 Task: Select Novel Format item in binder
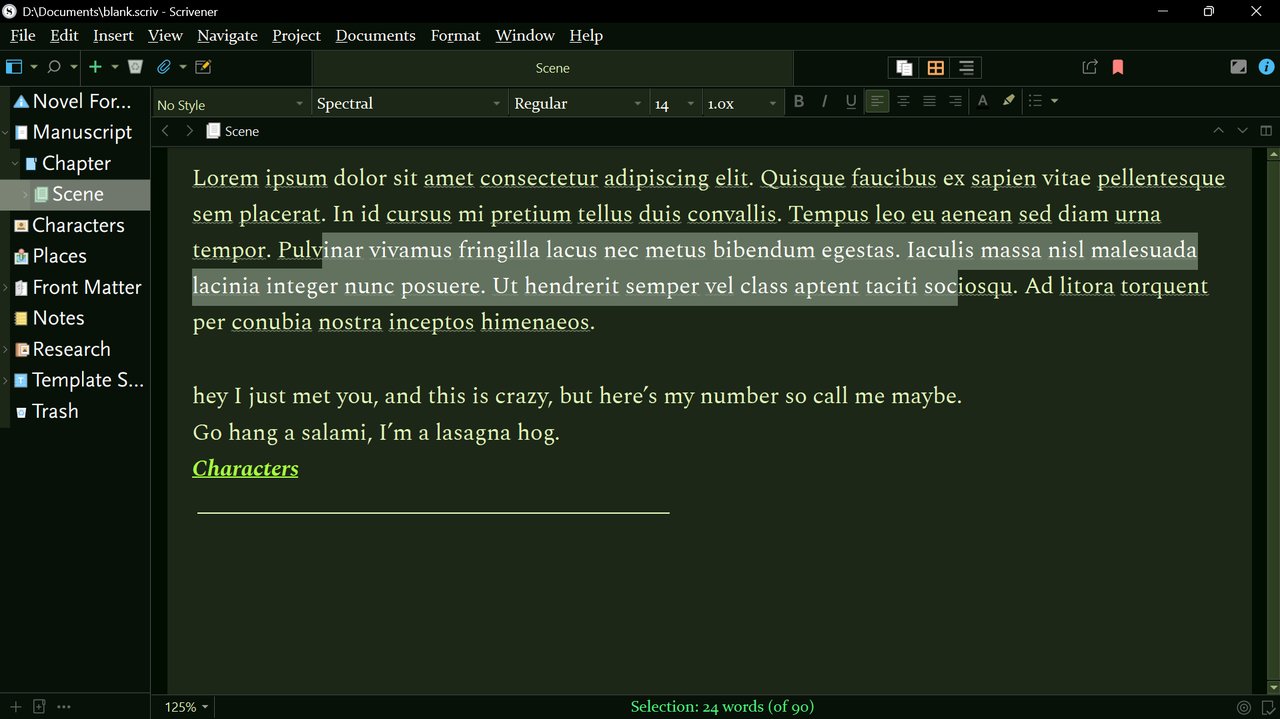[75, 101]
